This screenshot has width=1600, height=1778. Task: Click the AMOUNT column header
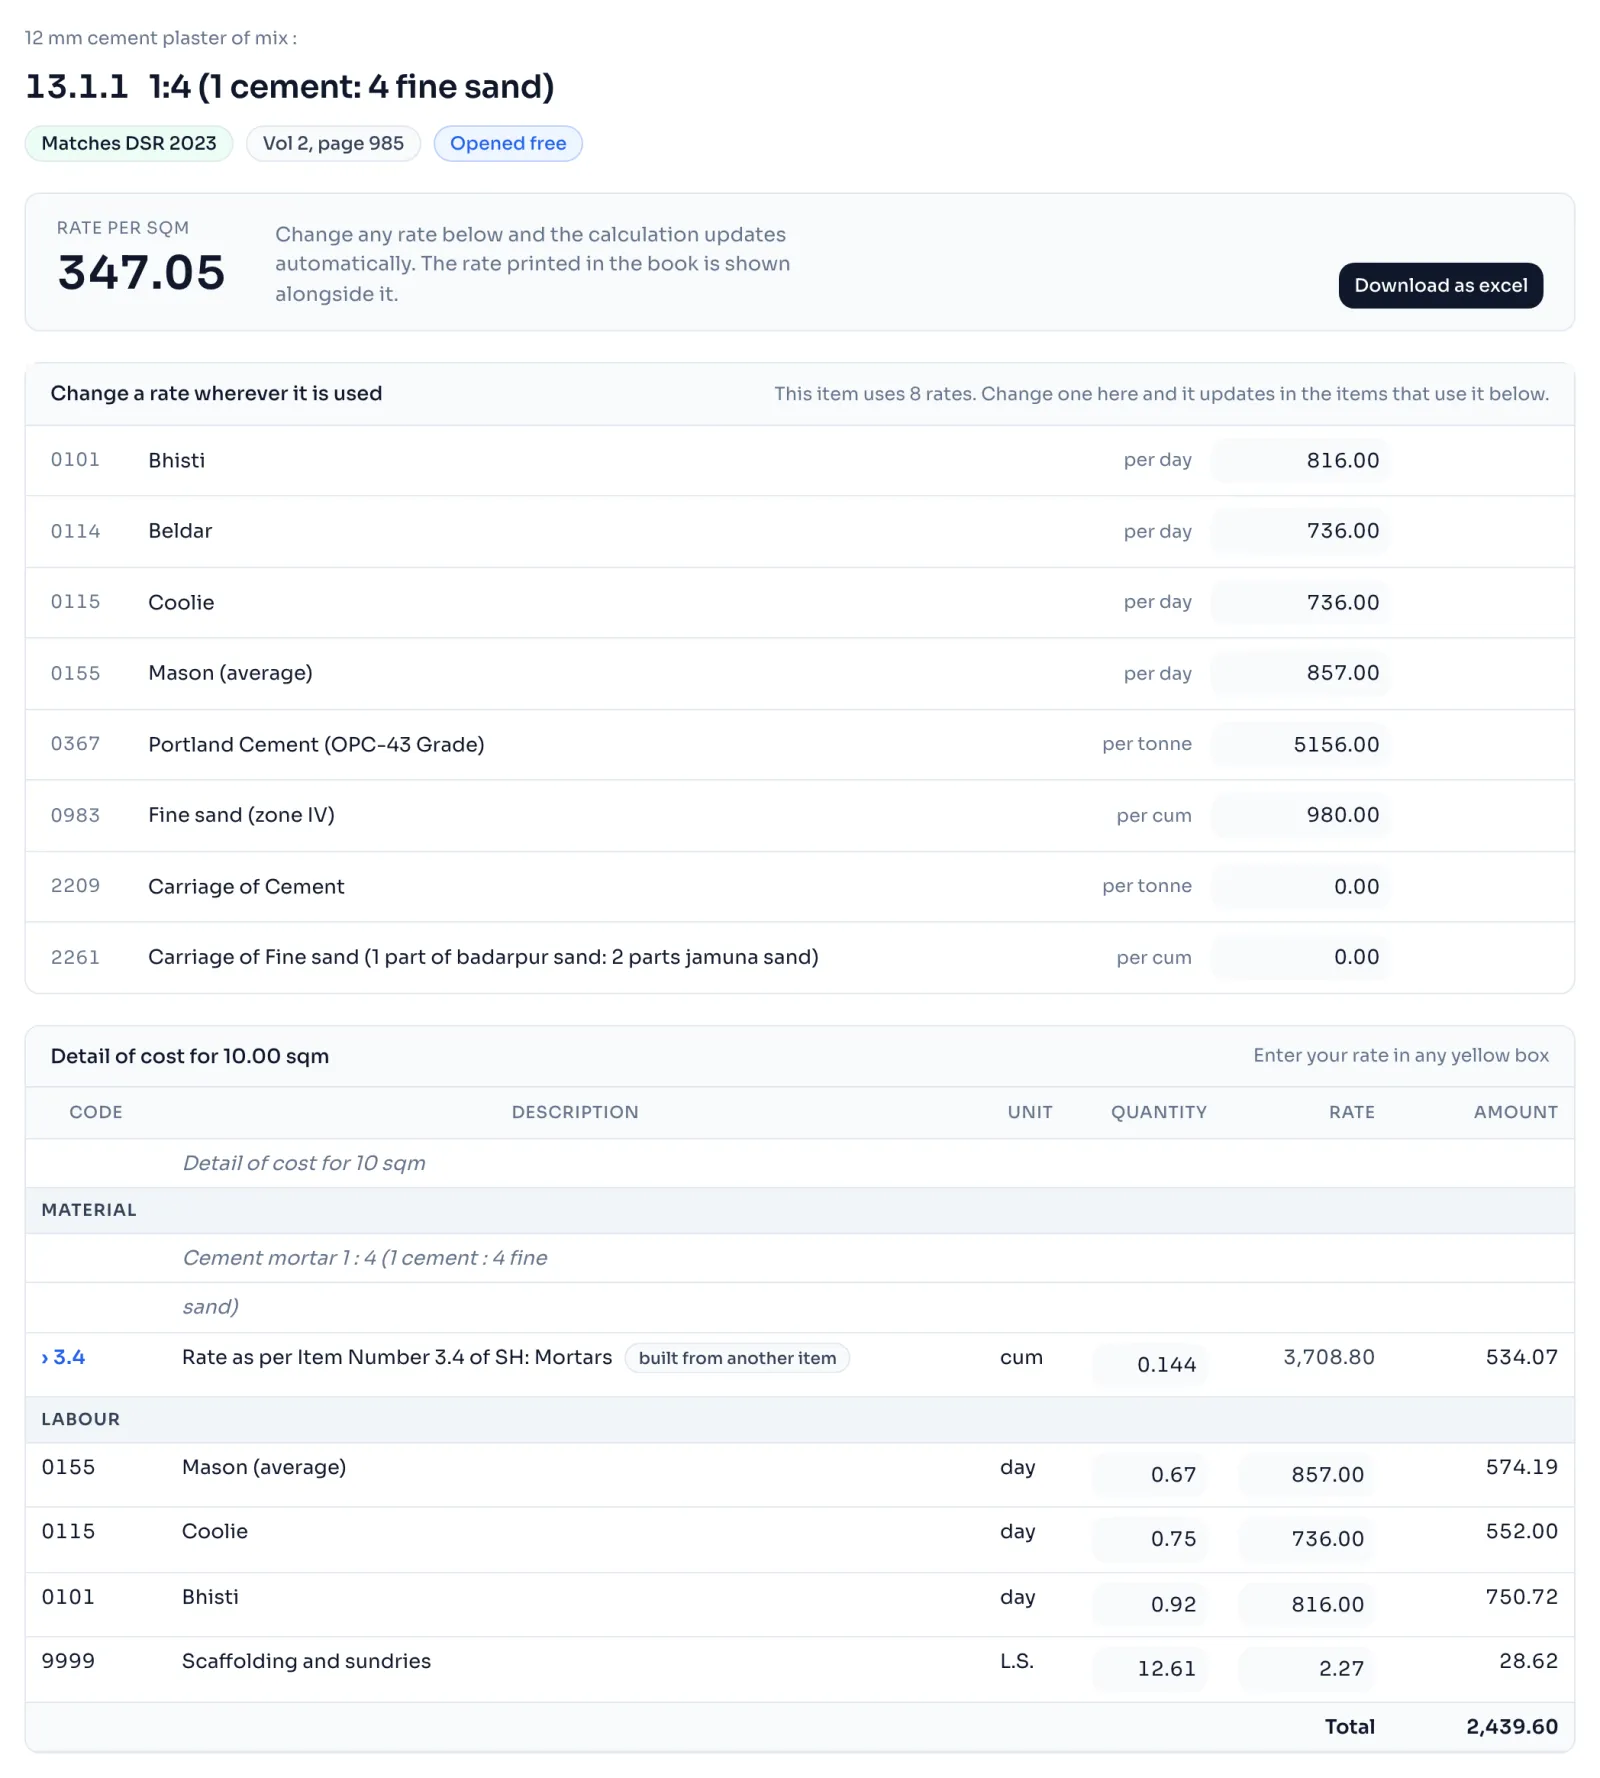click(x=1515, y=1112)
